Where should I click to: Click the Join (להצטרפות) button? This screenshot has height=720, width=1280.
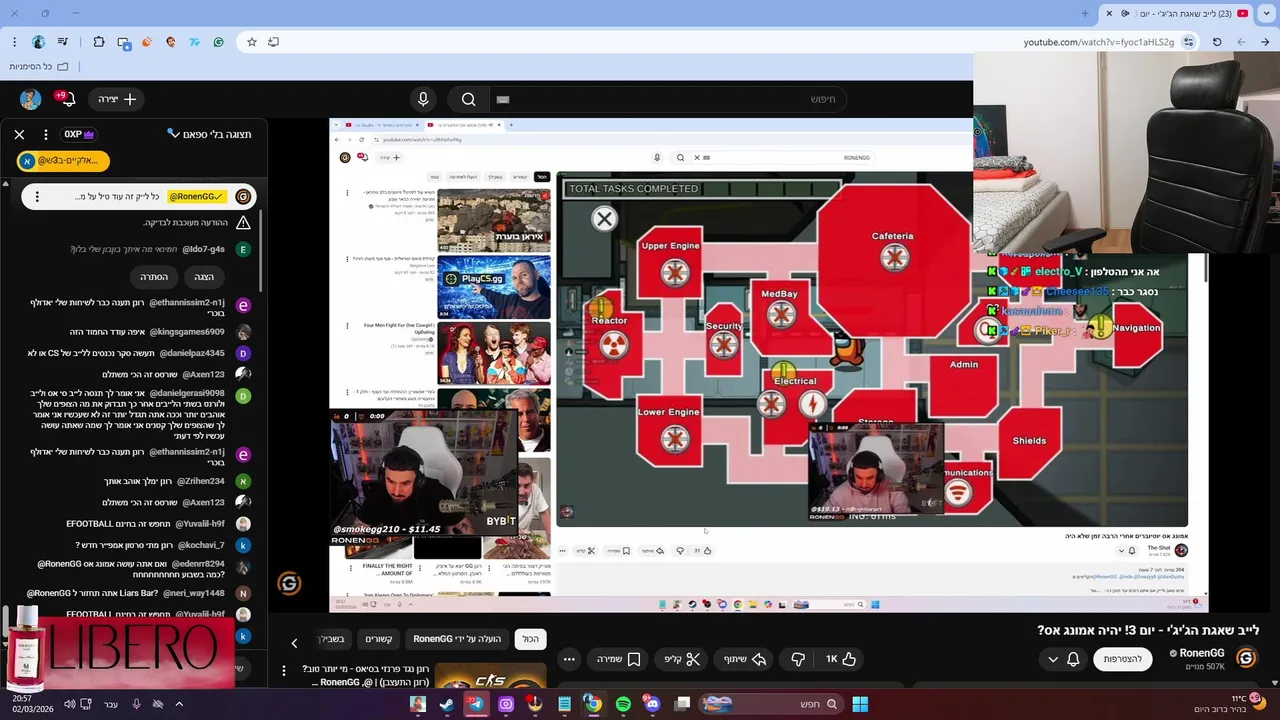pyautogui.click(x=1122, y=659)
